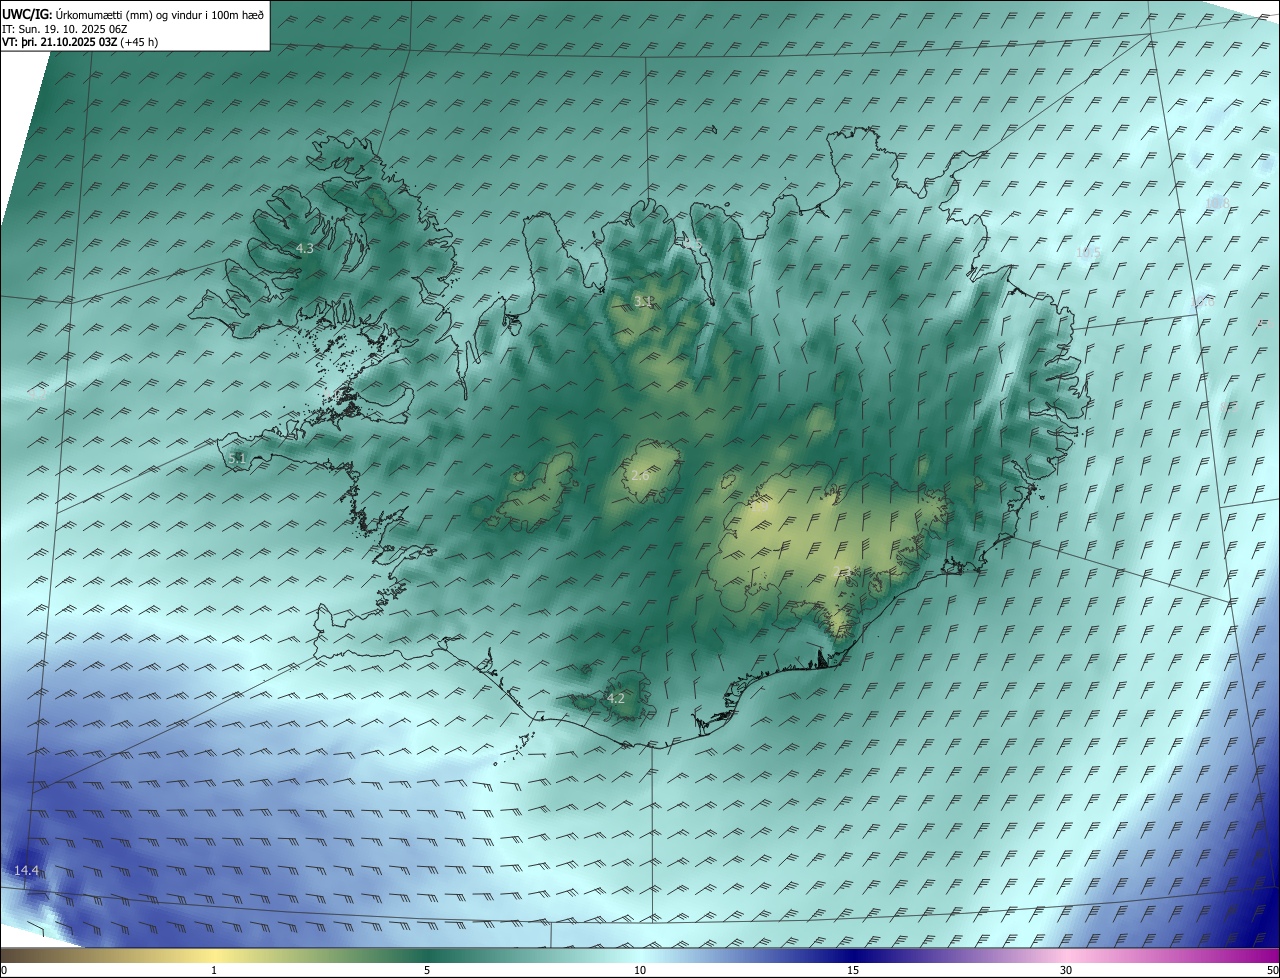Click the 3.1 value in northern Iceland

pyautogui.click(x=643, y=301)
